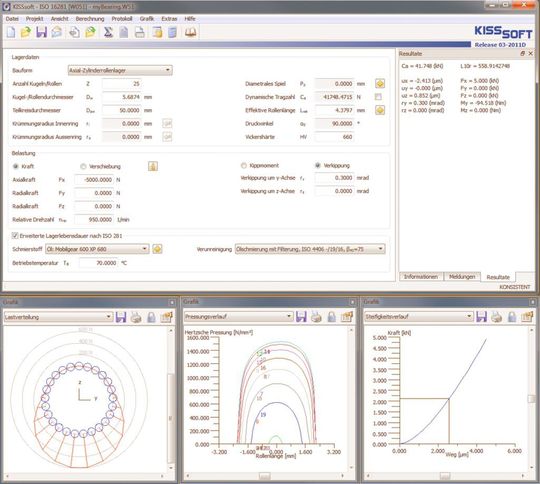Switch to the Informationen tab

[x=421, y=277]
